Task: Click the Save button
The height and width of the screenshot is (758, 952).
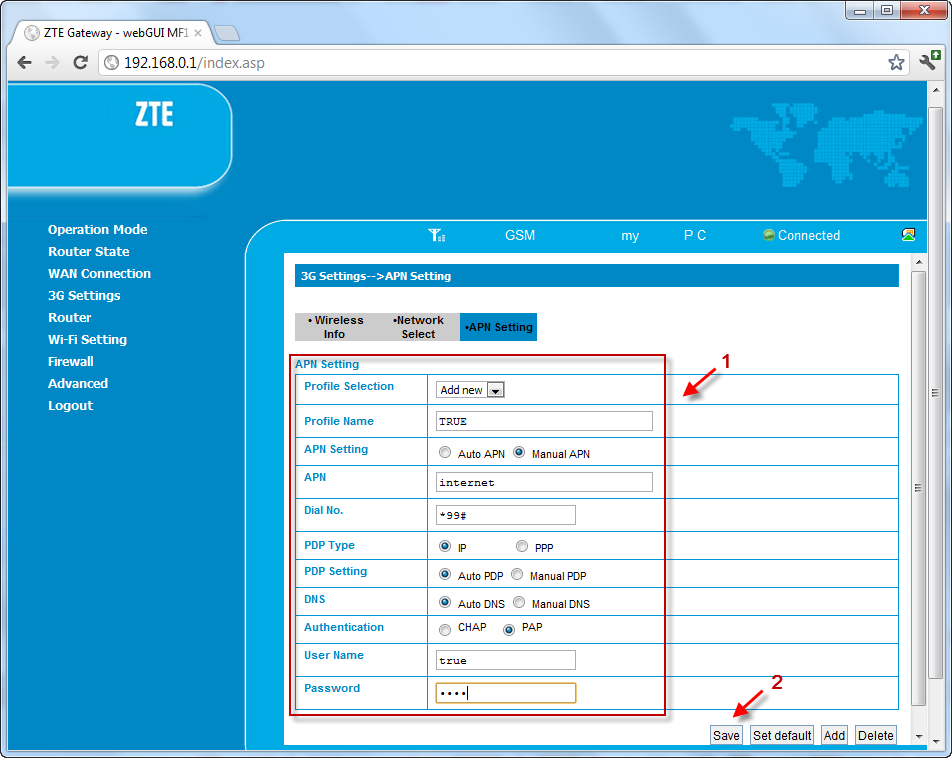Action: pos(726,735)
